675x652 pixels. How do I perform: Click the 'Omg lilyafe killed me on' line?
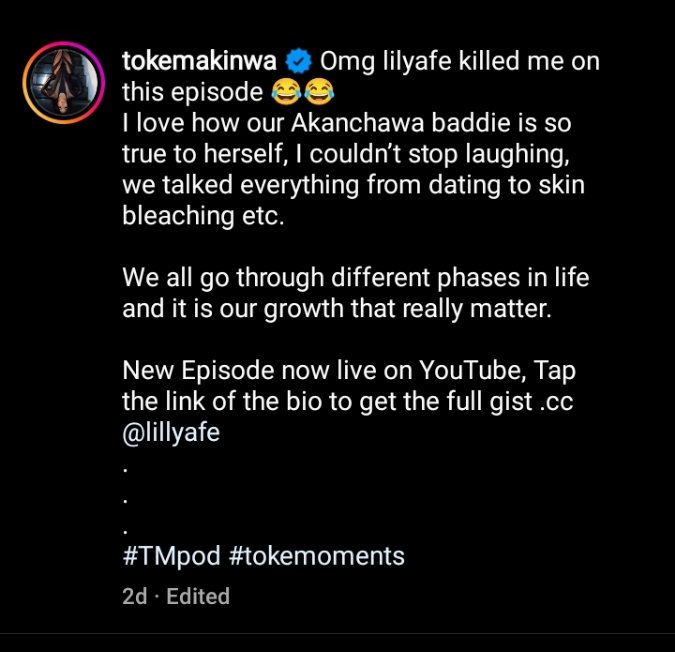point(459,61)
